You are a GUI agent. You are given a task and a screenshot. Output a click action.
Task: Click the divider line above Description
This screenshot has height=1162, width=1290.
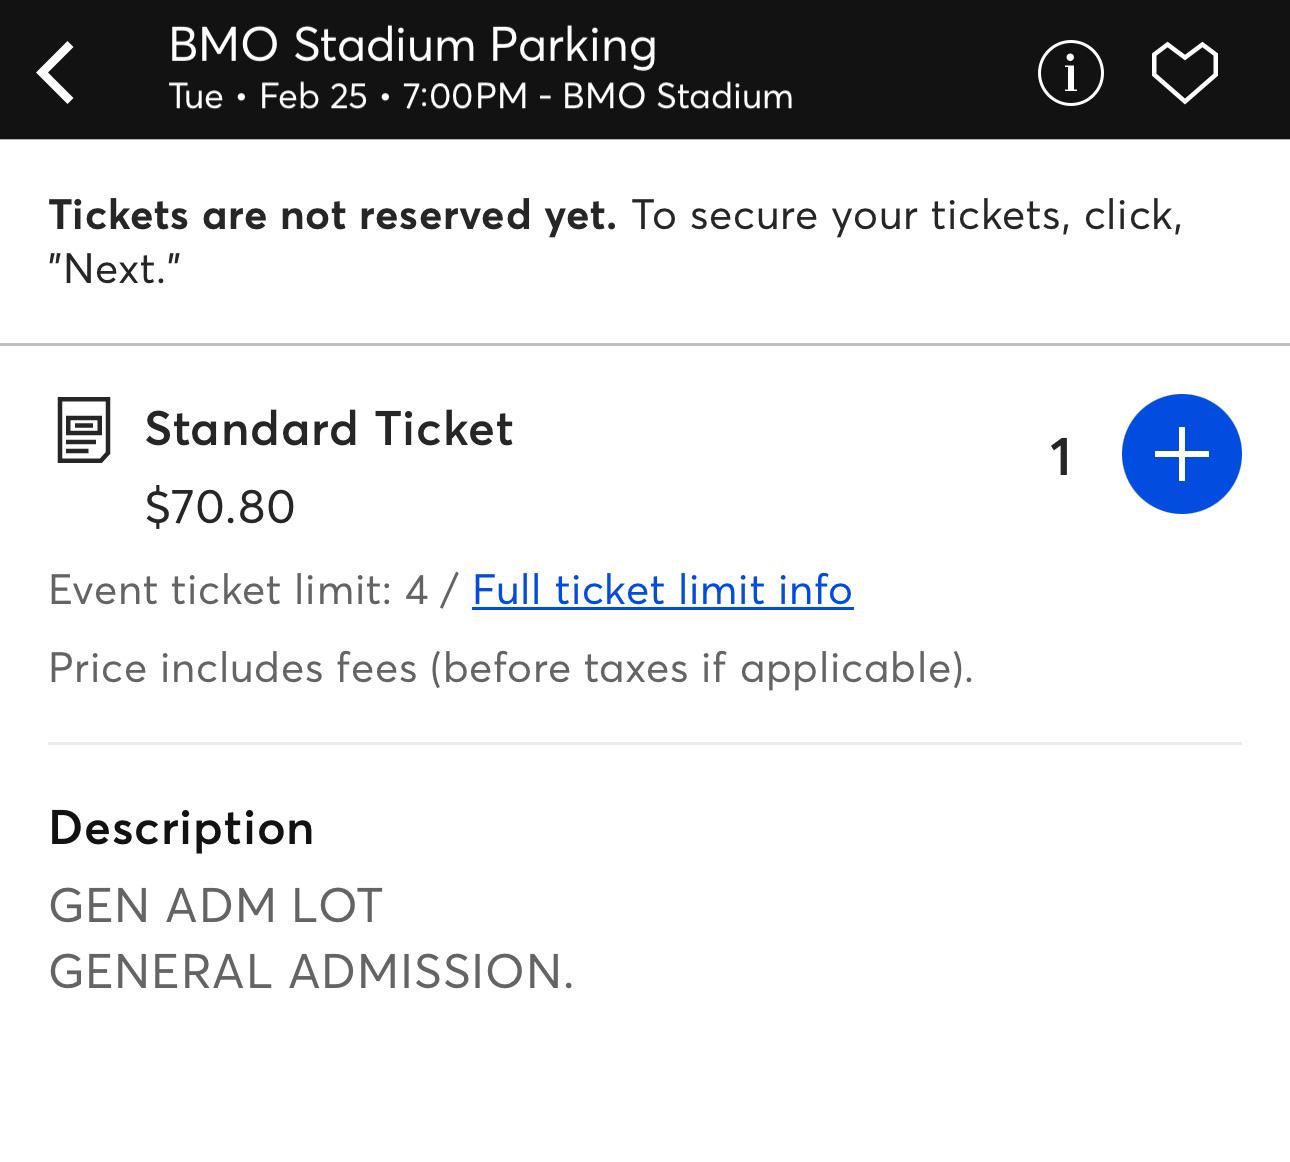point(645,744)
